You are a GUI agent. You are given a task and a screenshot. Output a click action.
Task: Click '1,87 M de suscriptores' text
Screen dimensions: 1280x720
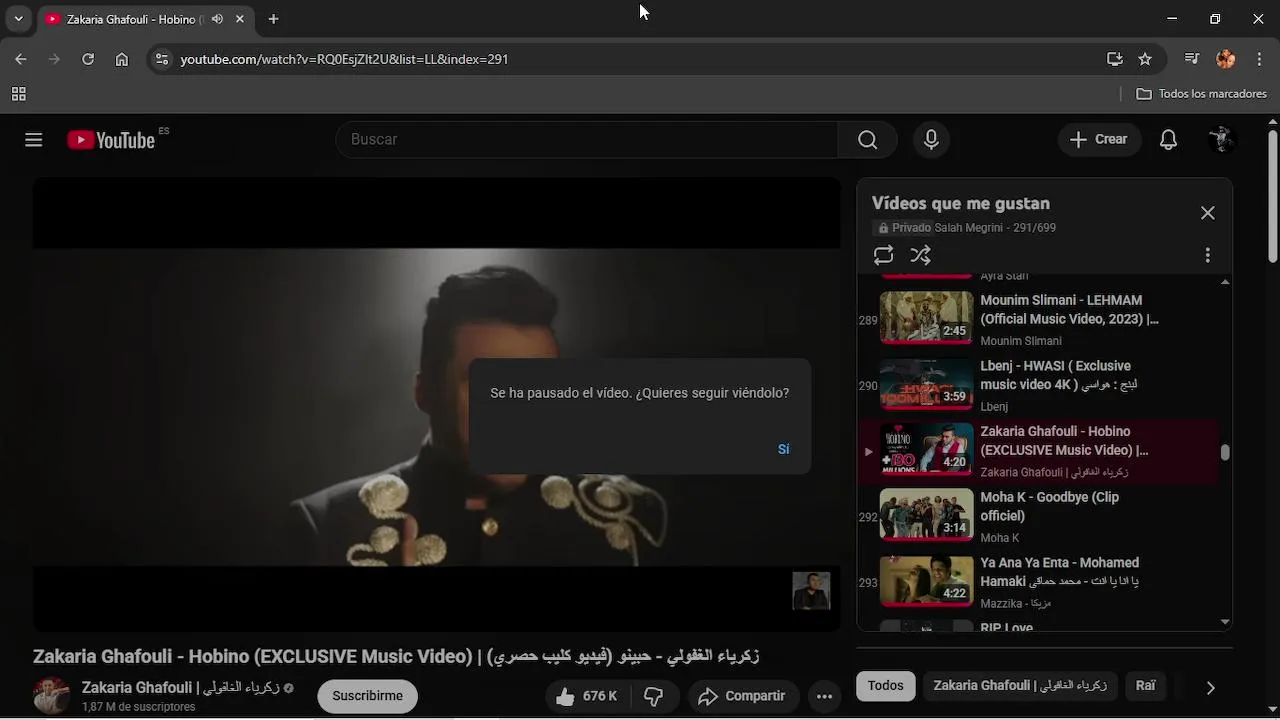click(138, 707)
